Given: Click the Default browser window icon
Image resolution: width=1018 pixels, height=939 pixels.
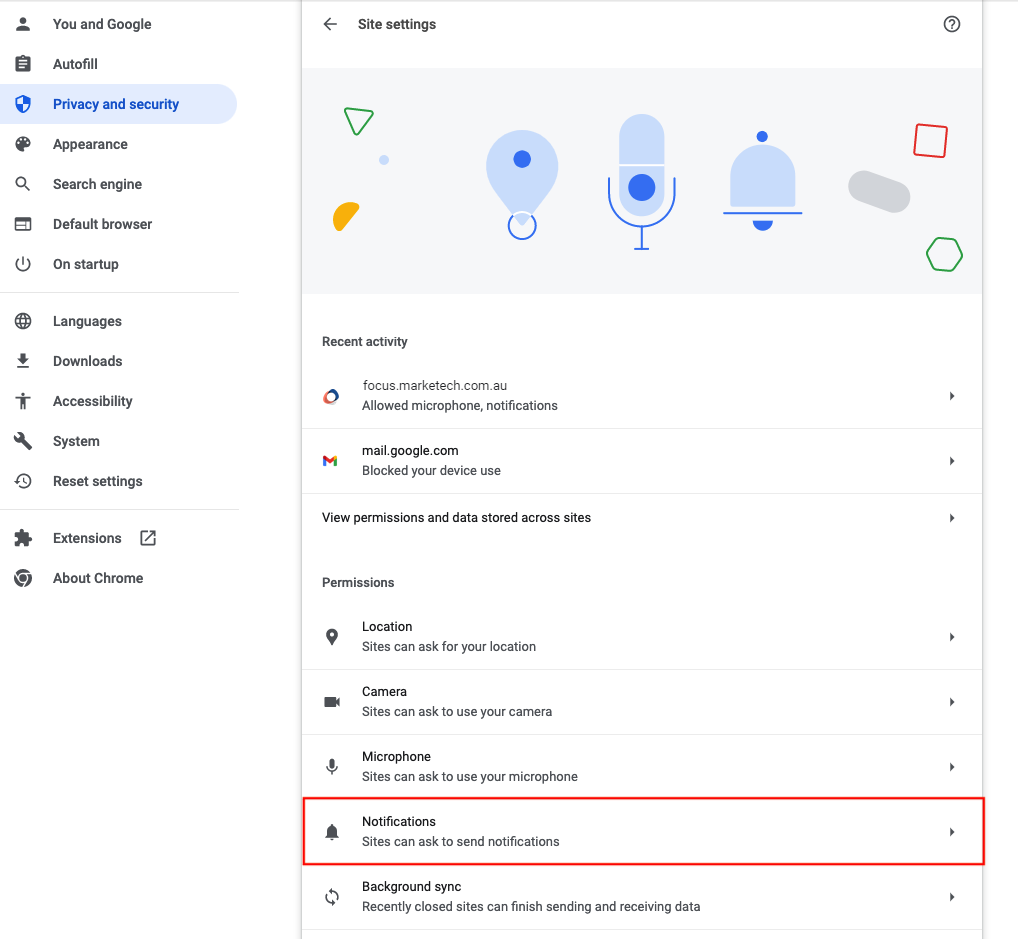Looking at the screenshot, I should pyautogui.click(x=23, y=224).
